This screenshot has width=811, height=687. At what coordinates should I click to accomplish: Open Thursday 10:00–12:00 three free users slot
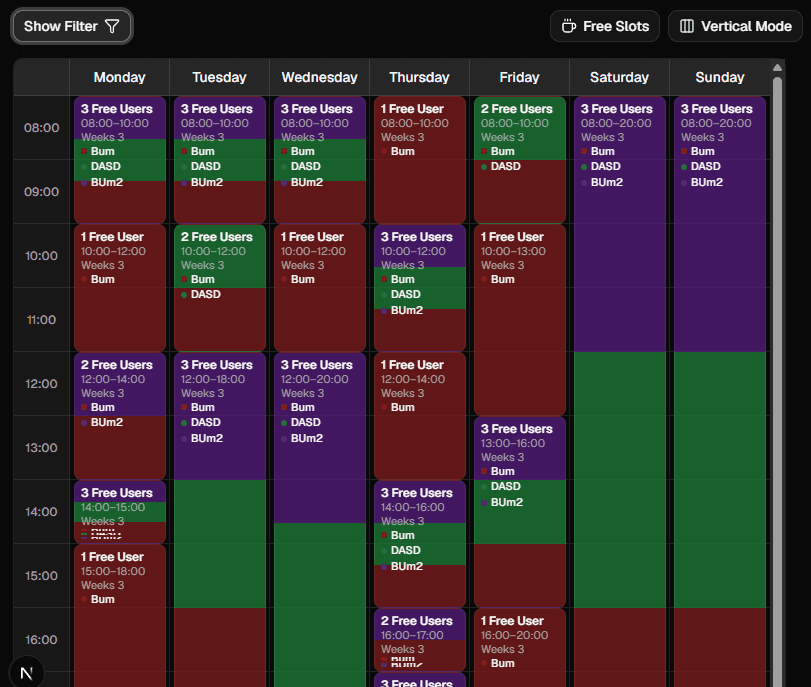click(420, 288)
